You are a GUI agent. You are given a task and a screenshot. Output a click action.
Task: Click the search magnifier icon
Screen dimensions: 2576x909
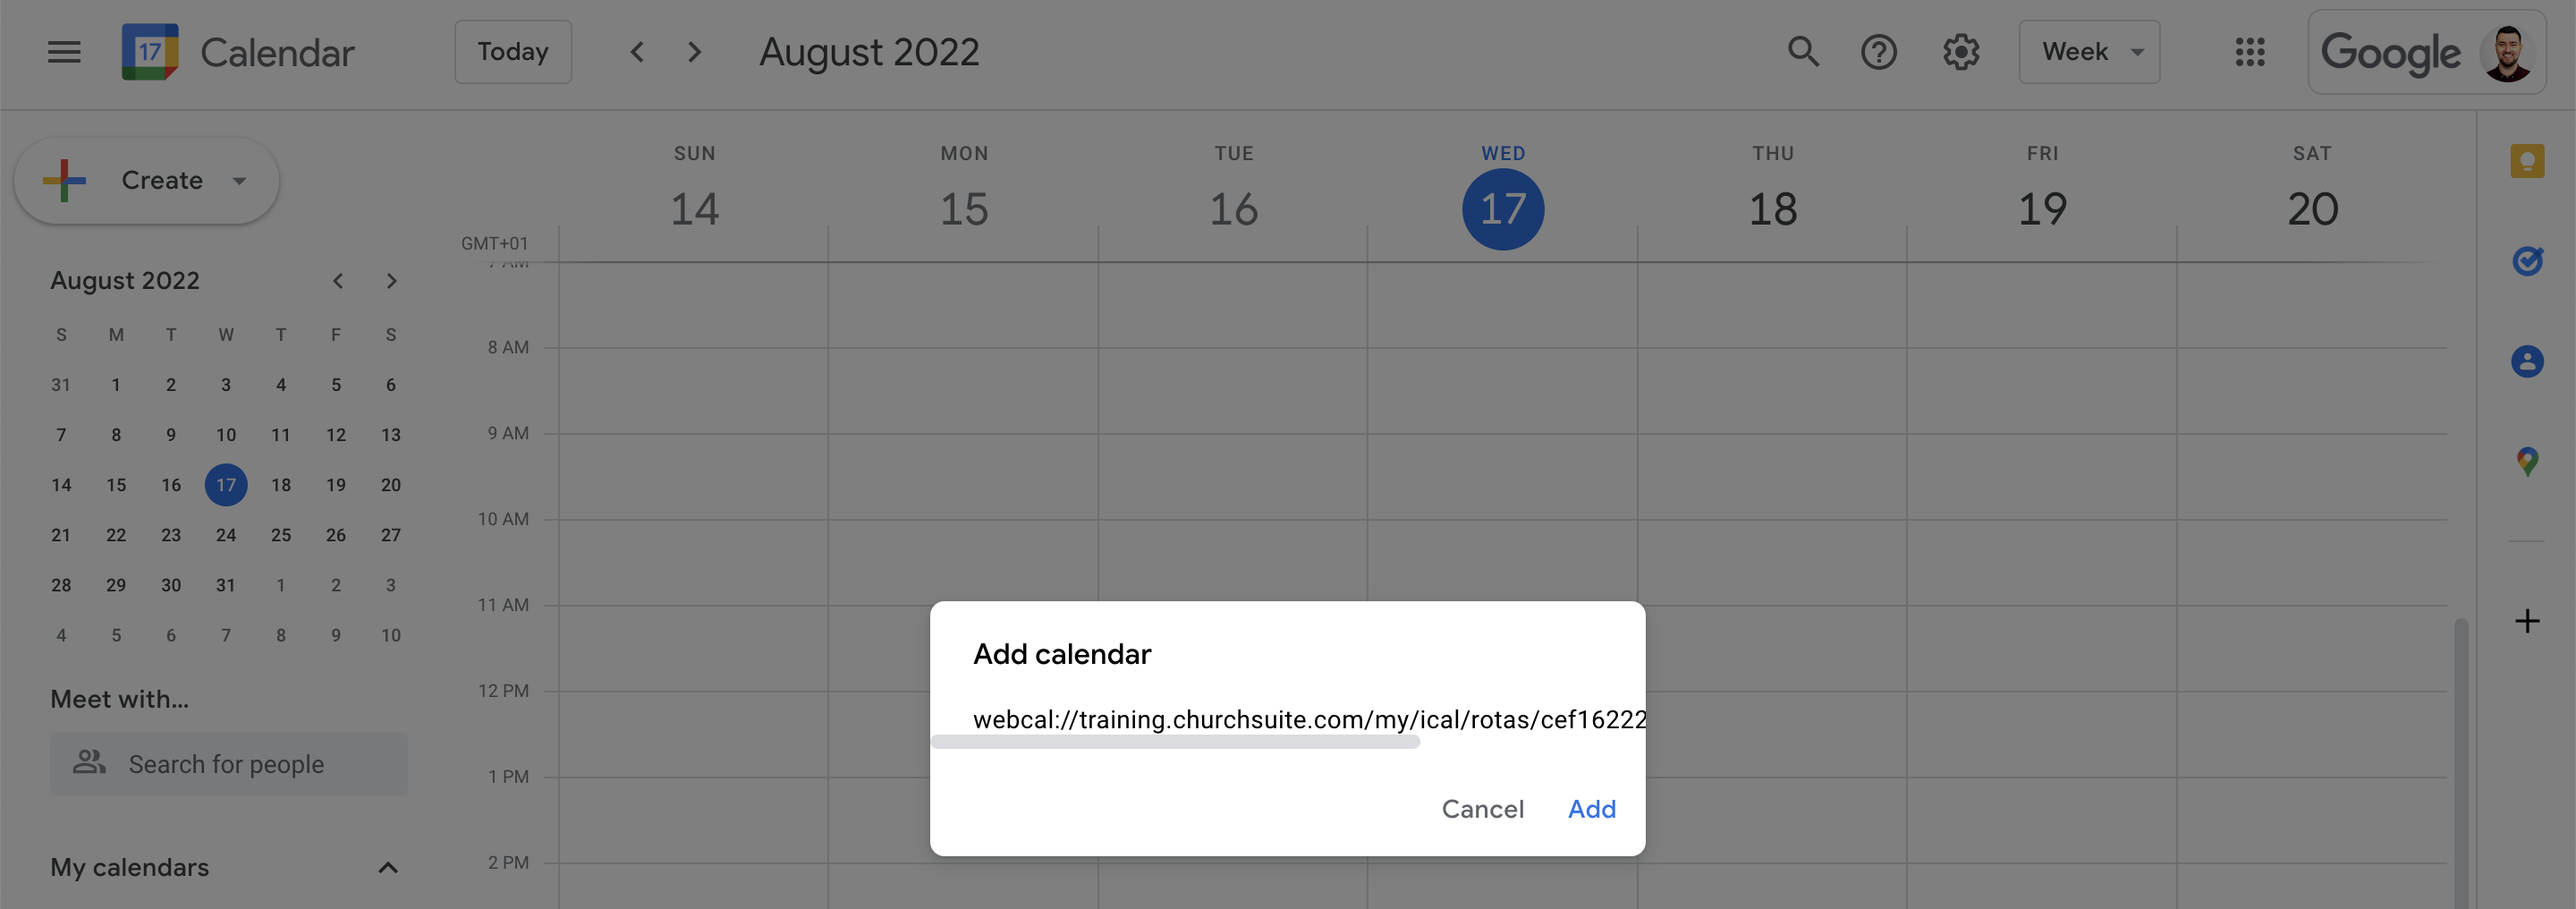tap(1803, 52)
